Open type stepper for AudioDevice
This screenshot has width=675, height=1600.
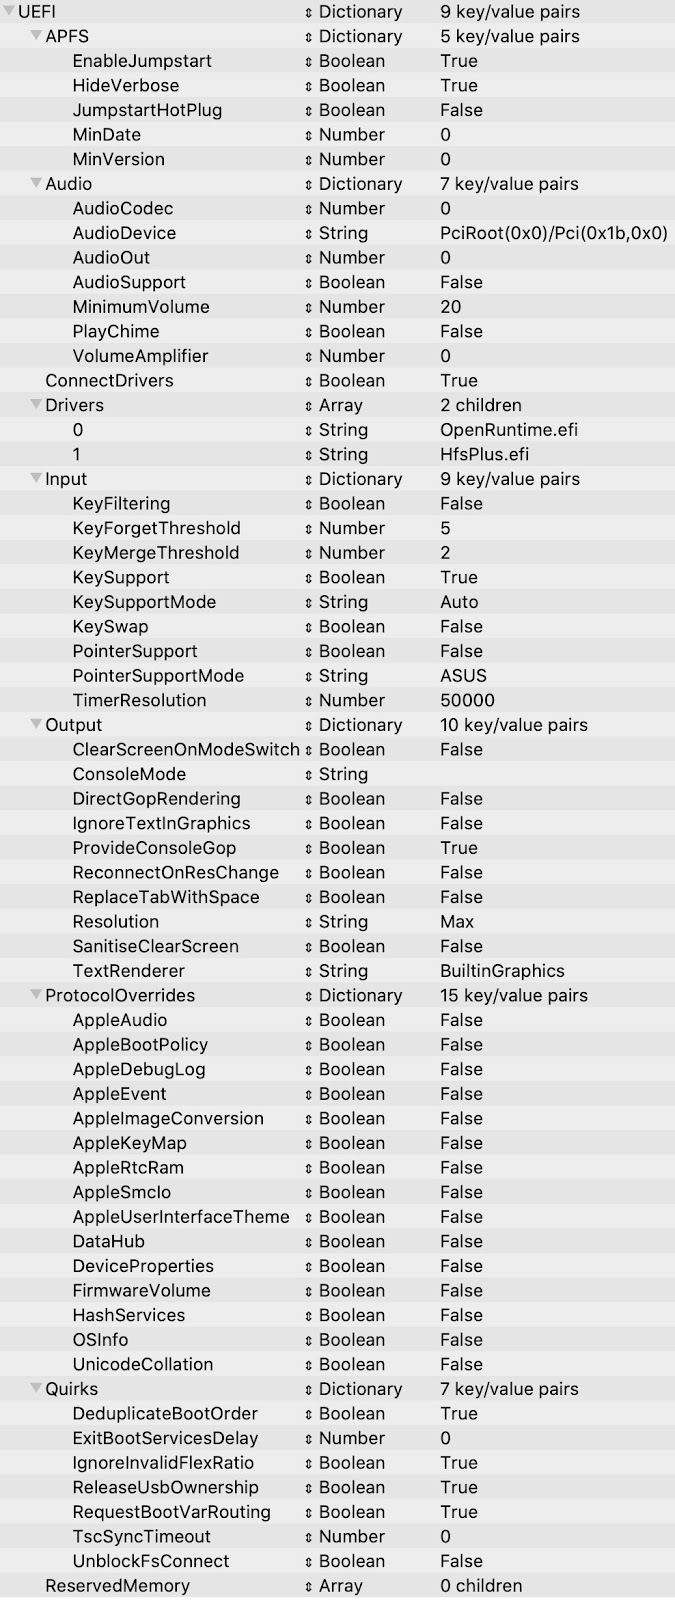309,233
